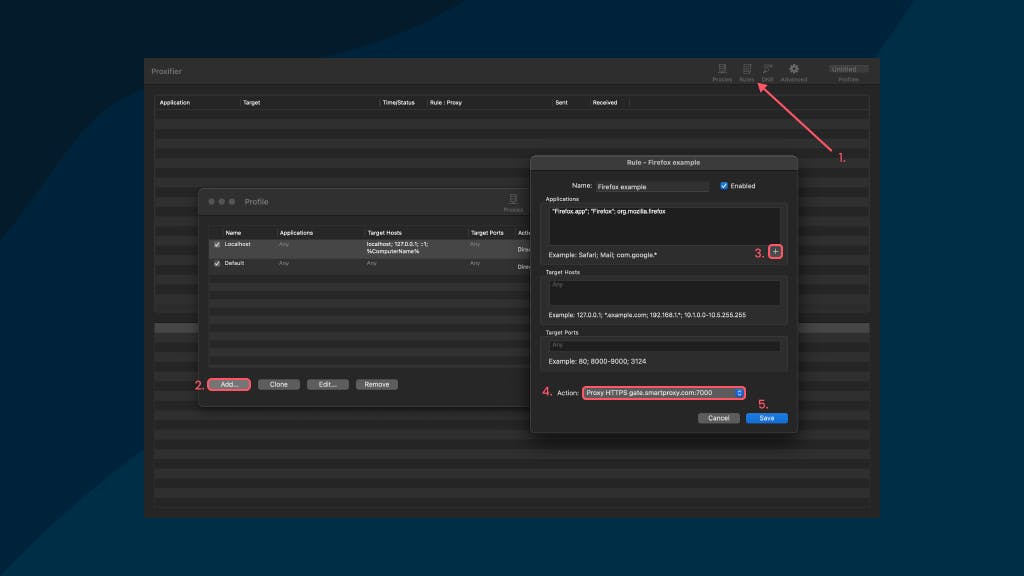Click the Sent column header
The image size is (1024, 576).
[x=561, y=103]
